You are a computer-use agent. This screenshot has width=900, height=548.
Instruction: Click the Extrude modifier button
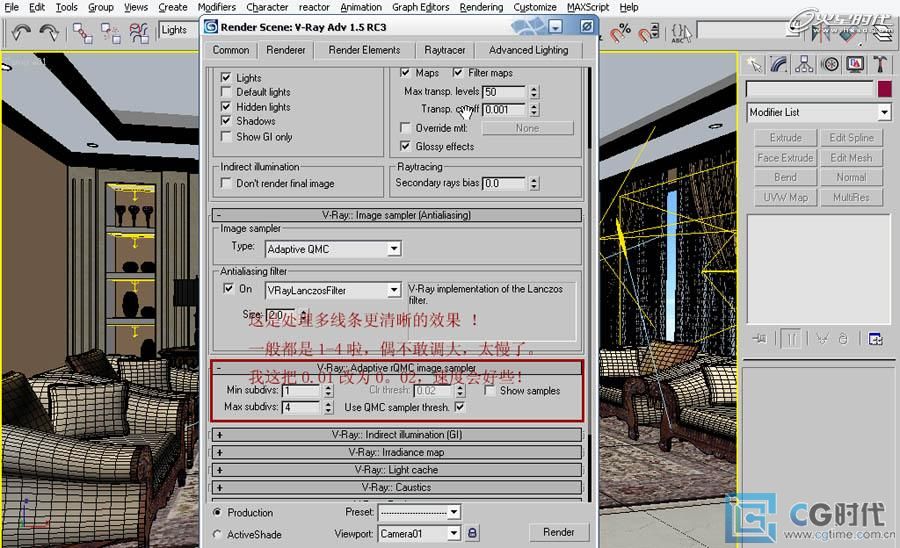(785, 138)
